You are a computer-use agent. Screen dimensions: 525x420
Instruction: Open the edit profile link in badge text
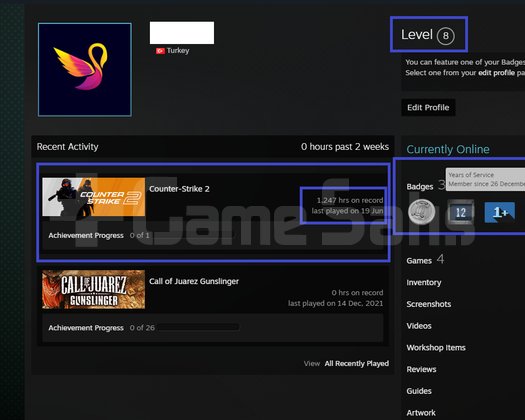[x=496, y=73]
